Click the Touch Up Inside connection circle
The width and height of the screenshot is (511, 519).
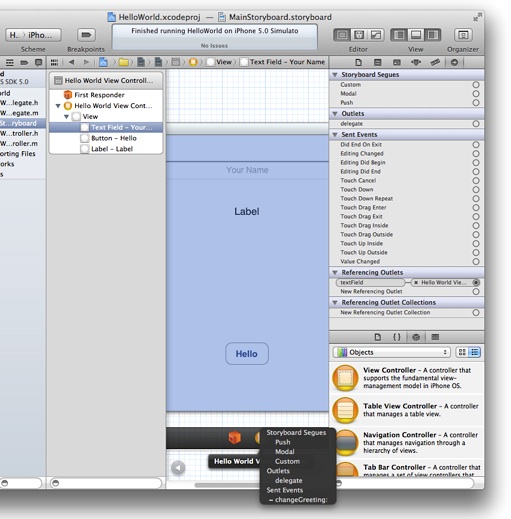476,244
